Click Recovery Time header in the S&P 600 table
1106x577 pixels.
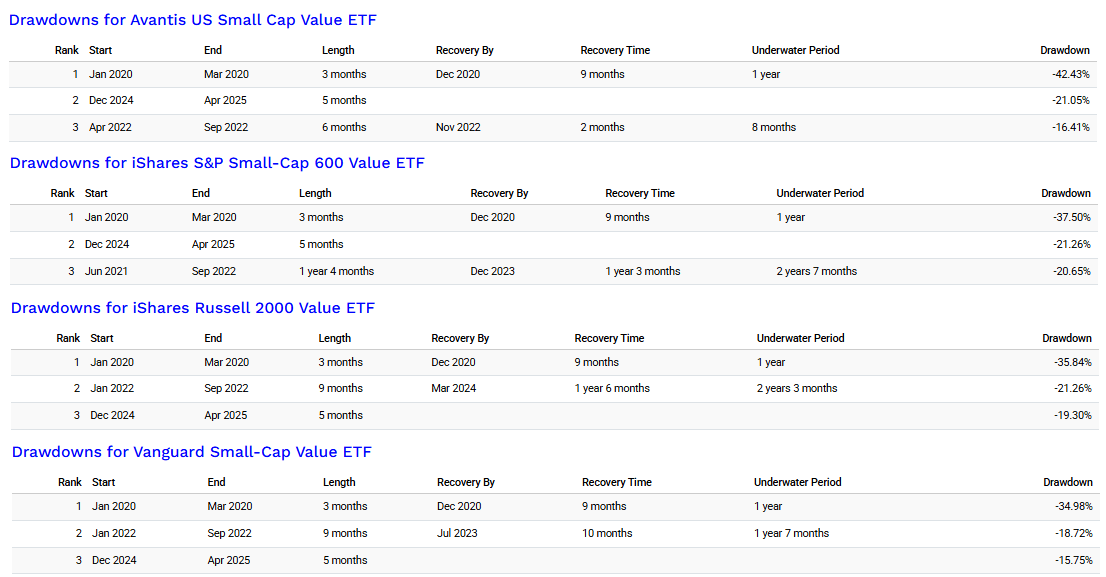pyautogui.click(x=640, y=193)
